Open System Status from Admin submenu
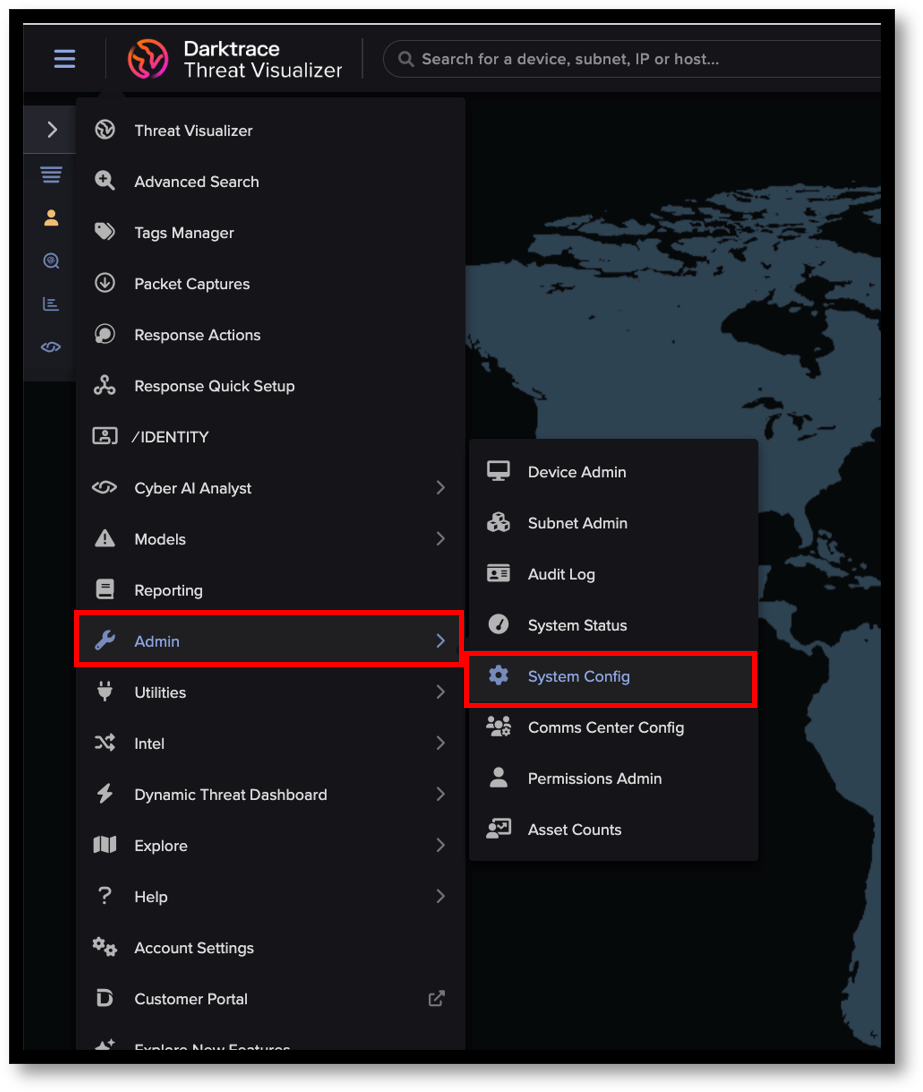Screen dimensions: 923x1092 coord(613,625)
